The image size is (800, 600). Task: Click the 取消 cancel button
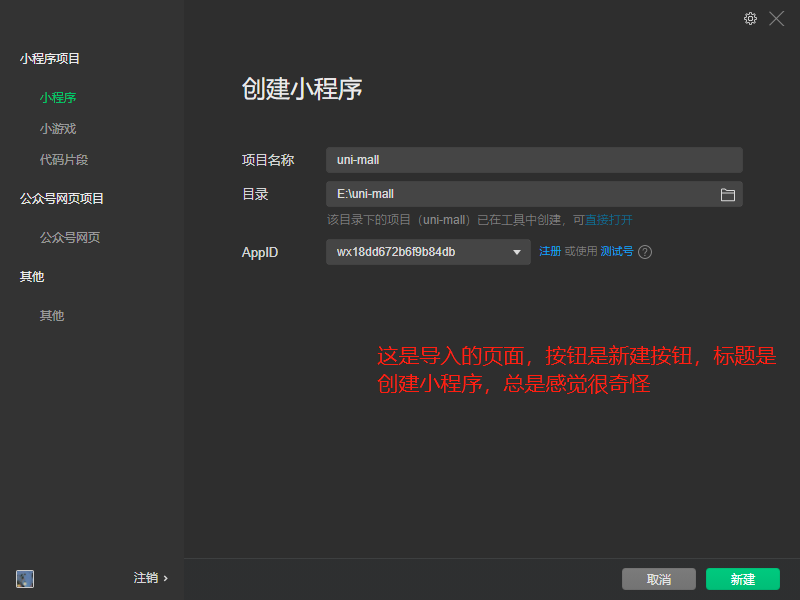[659, 579]
